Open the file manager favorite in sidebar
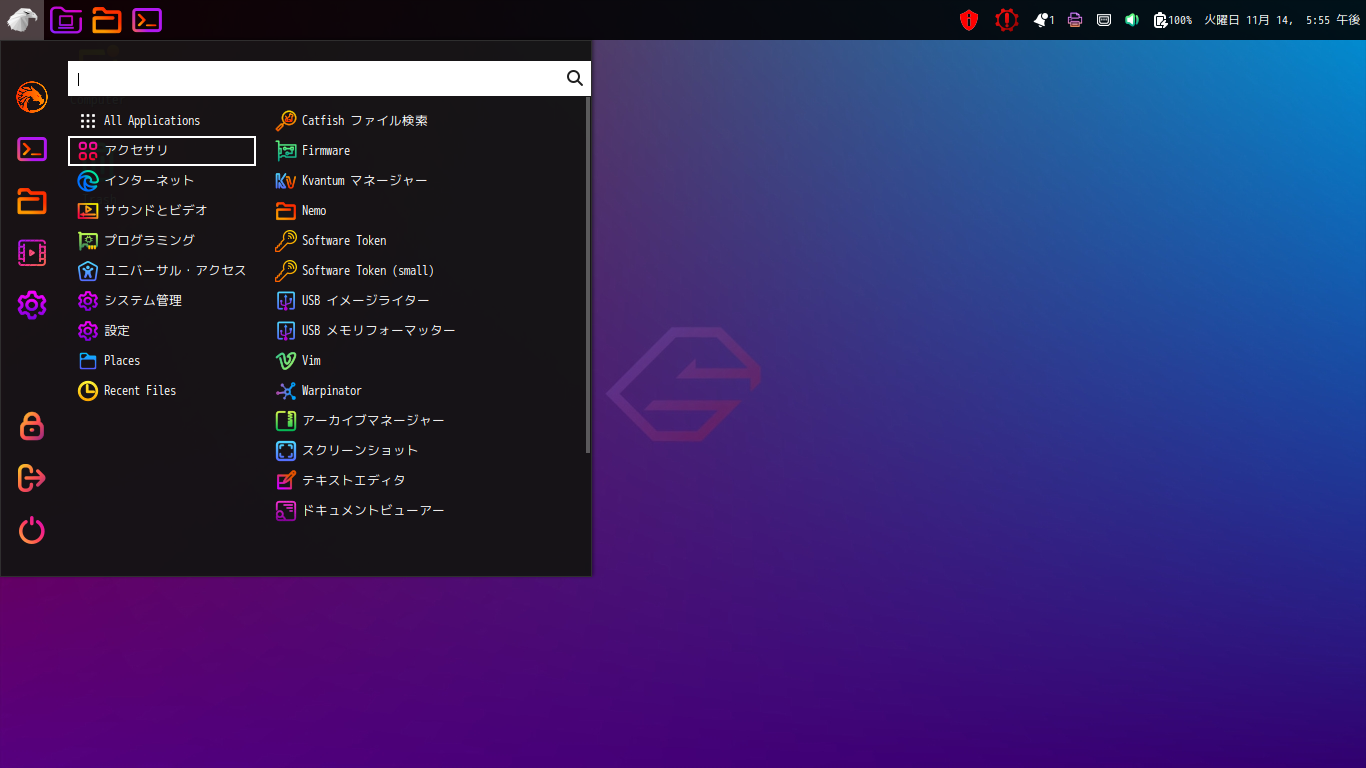The height and width of the screenshot is (768, 1366). 32,201
